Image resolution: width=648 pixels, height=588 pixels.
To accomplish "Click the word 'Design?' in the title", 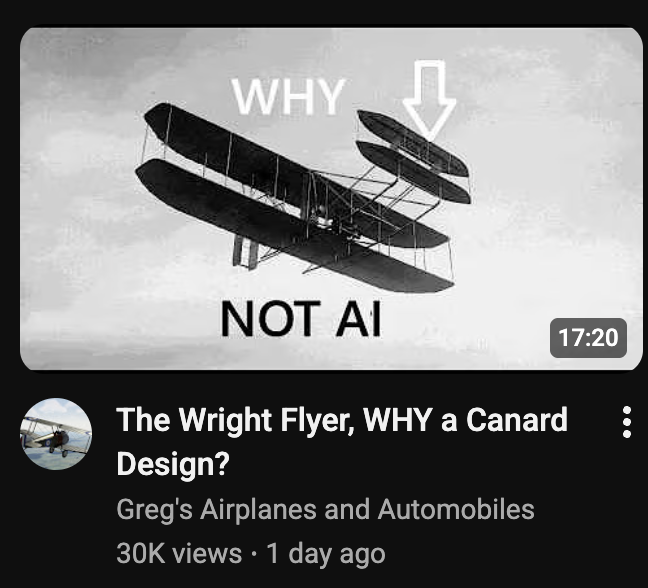I will [173, 464].
